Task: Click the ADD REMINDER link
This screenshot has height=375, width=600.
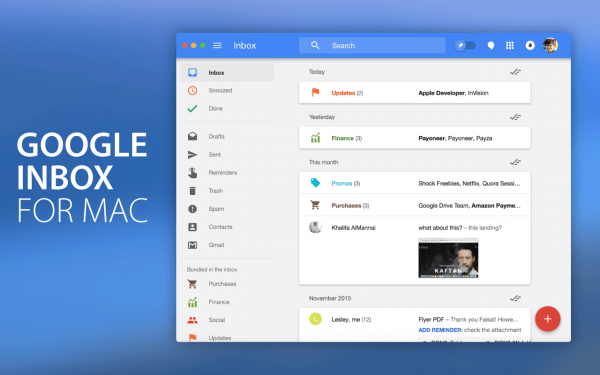Action: tap(440, 330)
